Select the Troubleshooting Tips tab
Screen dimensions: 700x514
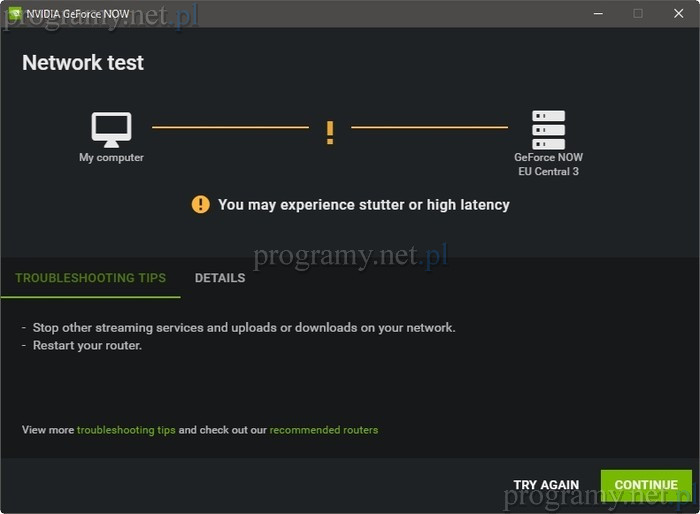coord(90,278)
